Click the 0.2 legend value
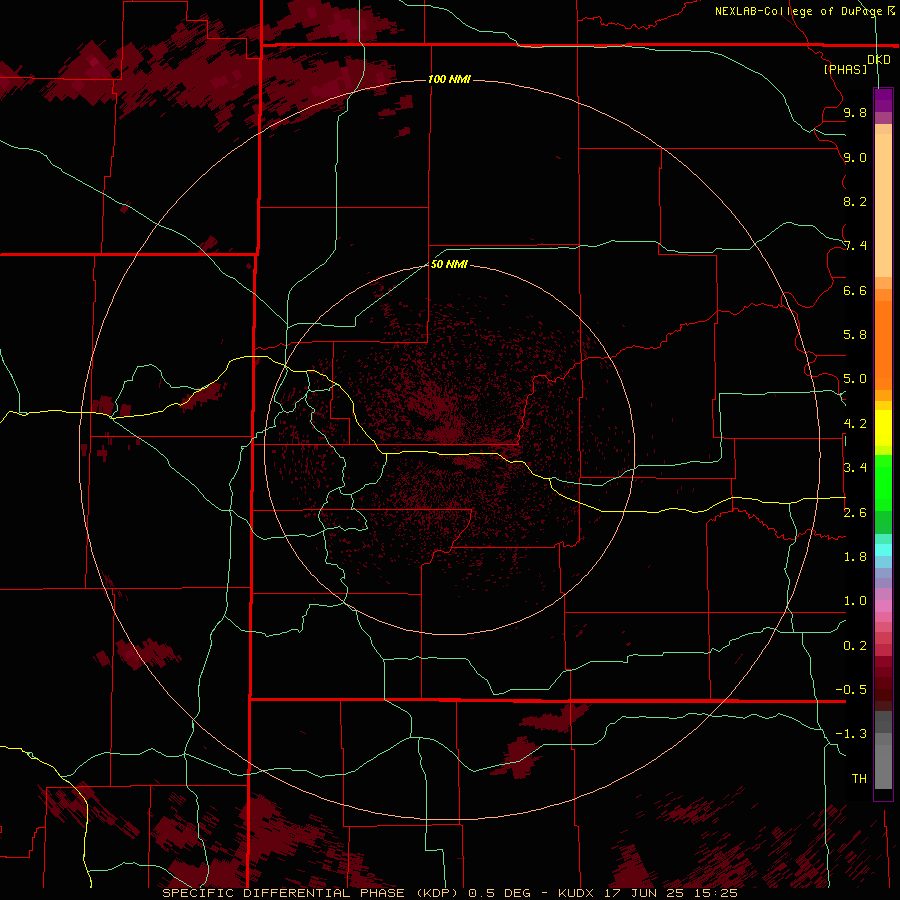Viewport: 900px width, 900px height. click(x=855, y=646)
